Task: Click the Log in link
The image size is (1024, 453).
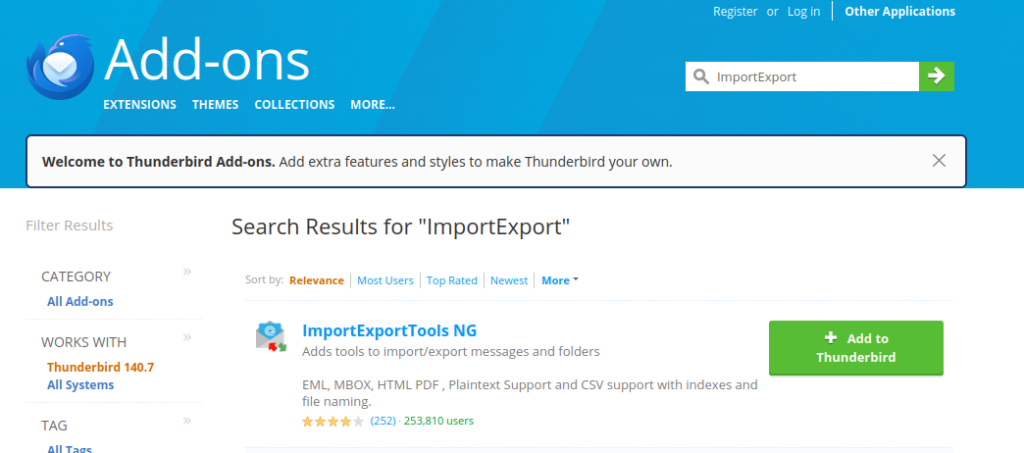Action: pyautogui.click(x=804, y=11)
